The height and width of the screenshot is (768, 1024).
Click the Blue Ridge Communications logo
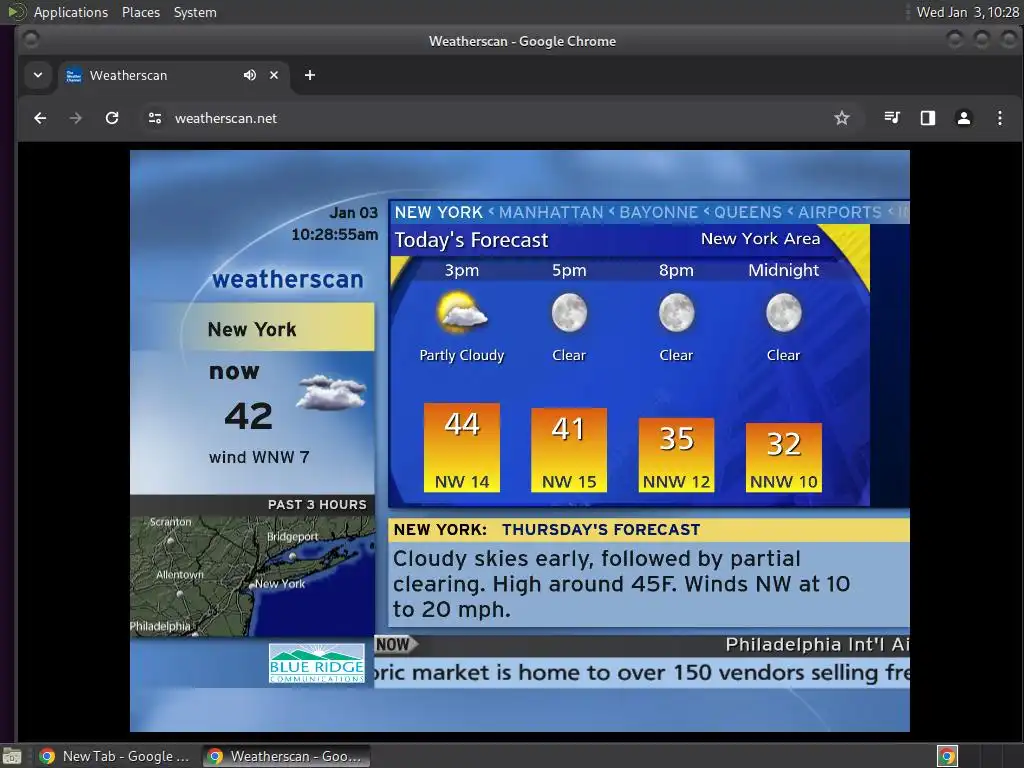pos(317,664)
